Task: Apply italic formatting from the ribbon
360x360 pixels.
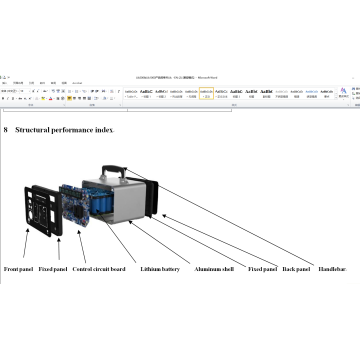Action: click(x=8, y=99)
